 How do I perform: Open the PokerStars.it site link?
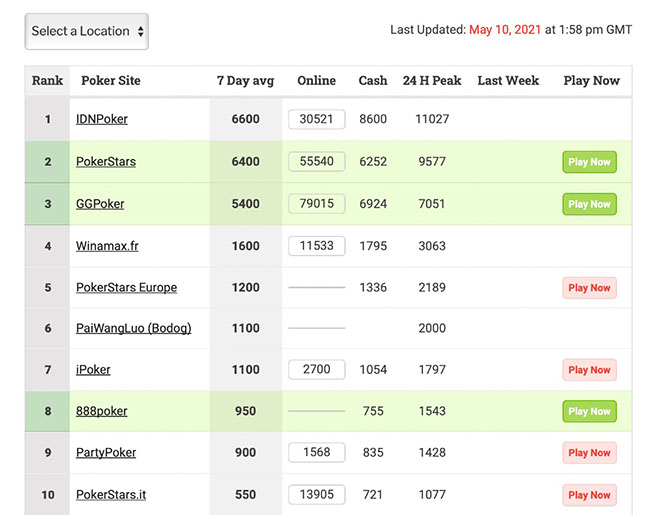(111, 495)
